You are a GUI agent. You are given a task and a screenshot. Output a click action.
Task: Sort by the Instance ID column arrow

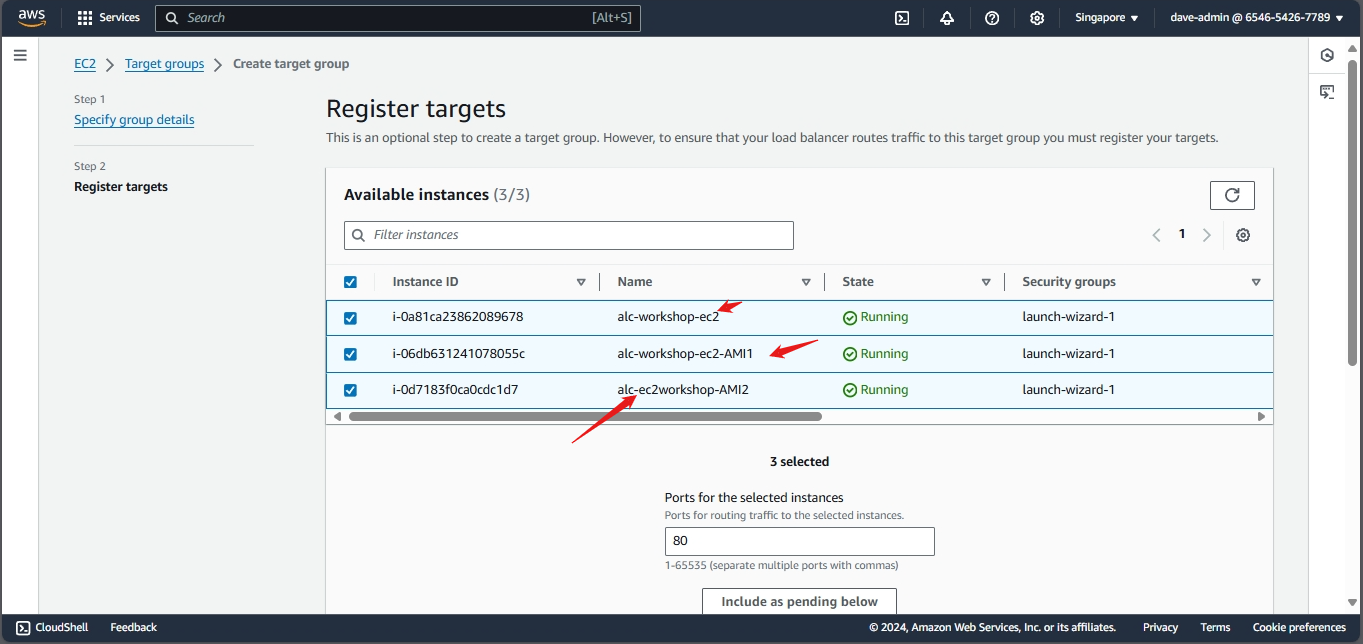tap(581, 282)
